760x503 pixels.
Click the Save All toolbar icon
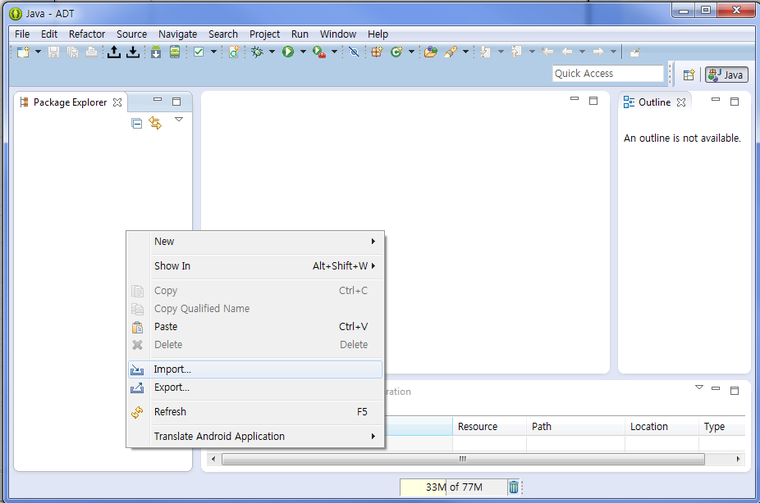tap(72, 52)
